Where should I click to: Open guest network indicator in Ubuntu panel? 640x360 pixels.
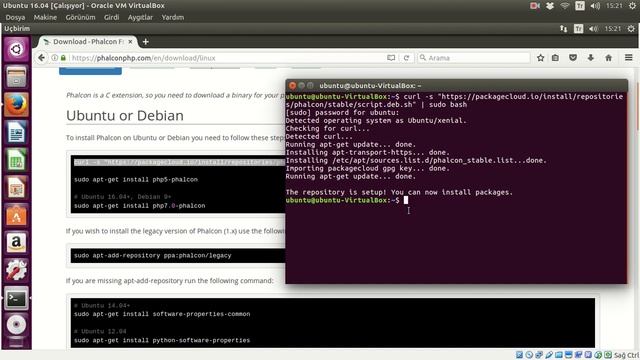click(x=564, y=29)
